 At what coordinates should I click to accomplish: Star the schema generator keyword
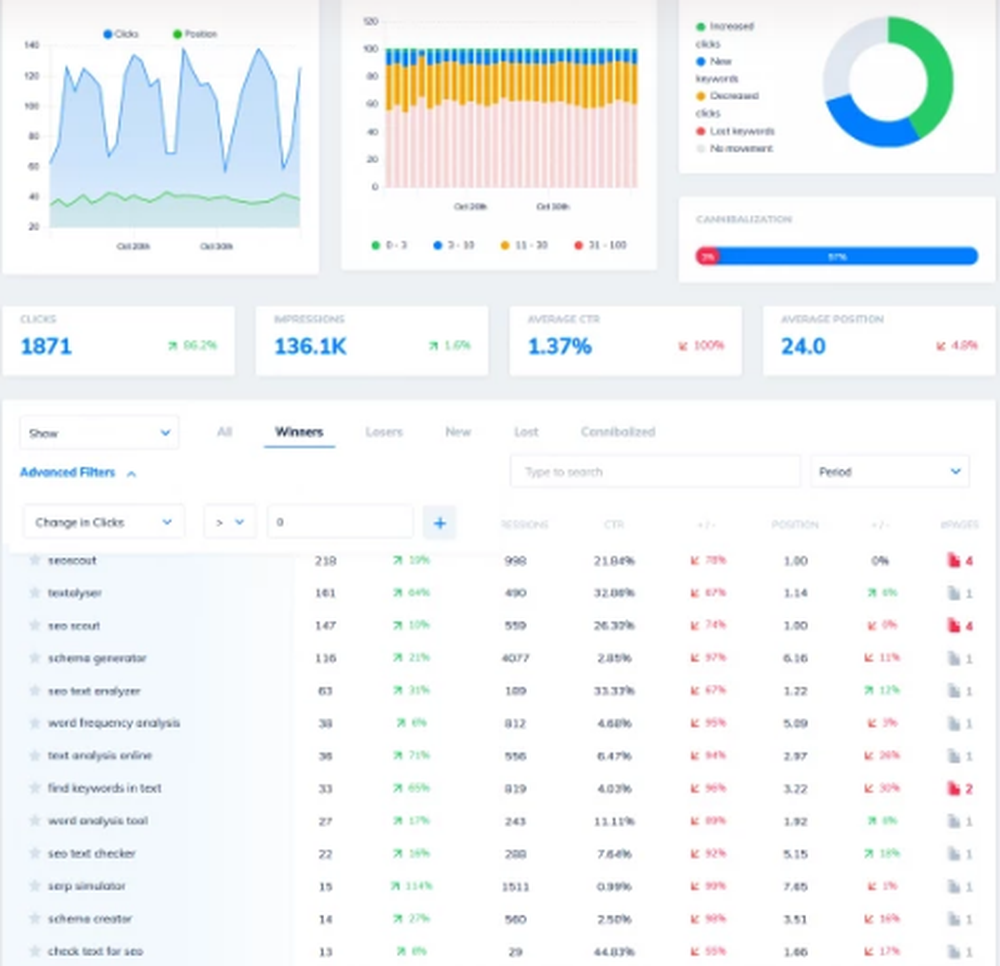pos(34,658)
